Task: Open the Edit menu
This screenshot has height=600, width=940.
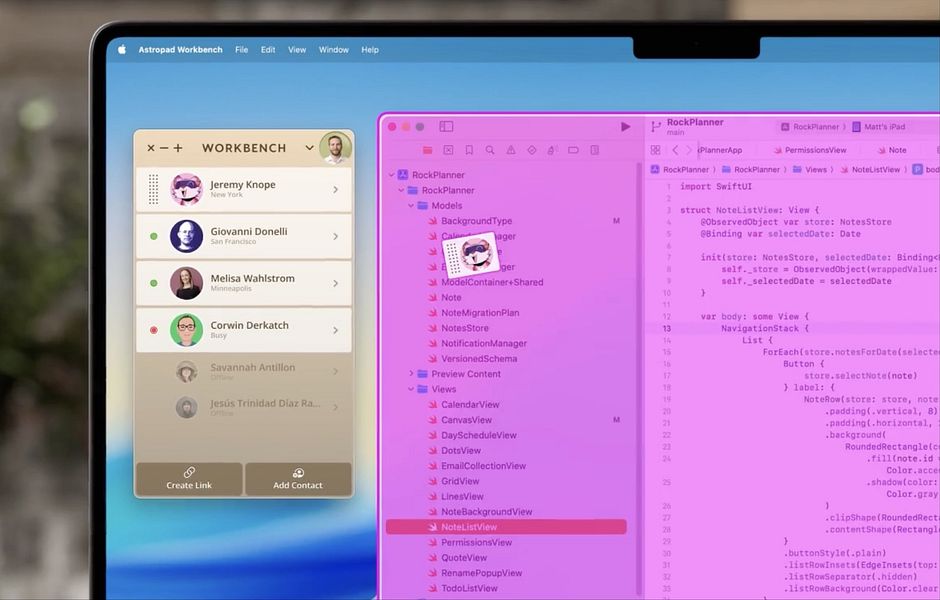Action: click(x=268, y=50)
